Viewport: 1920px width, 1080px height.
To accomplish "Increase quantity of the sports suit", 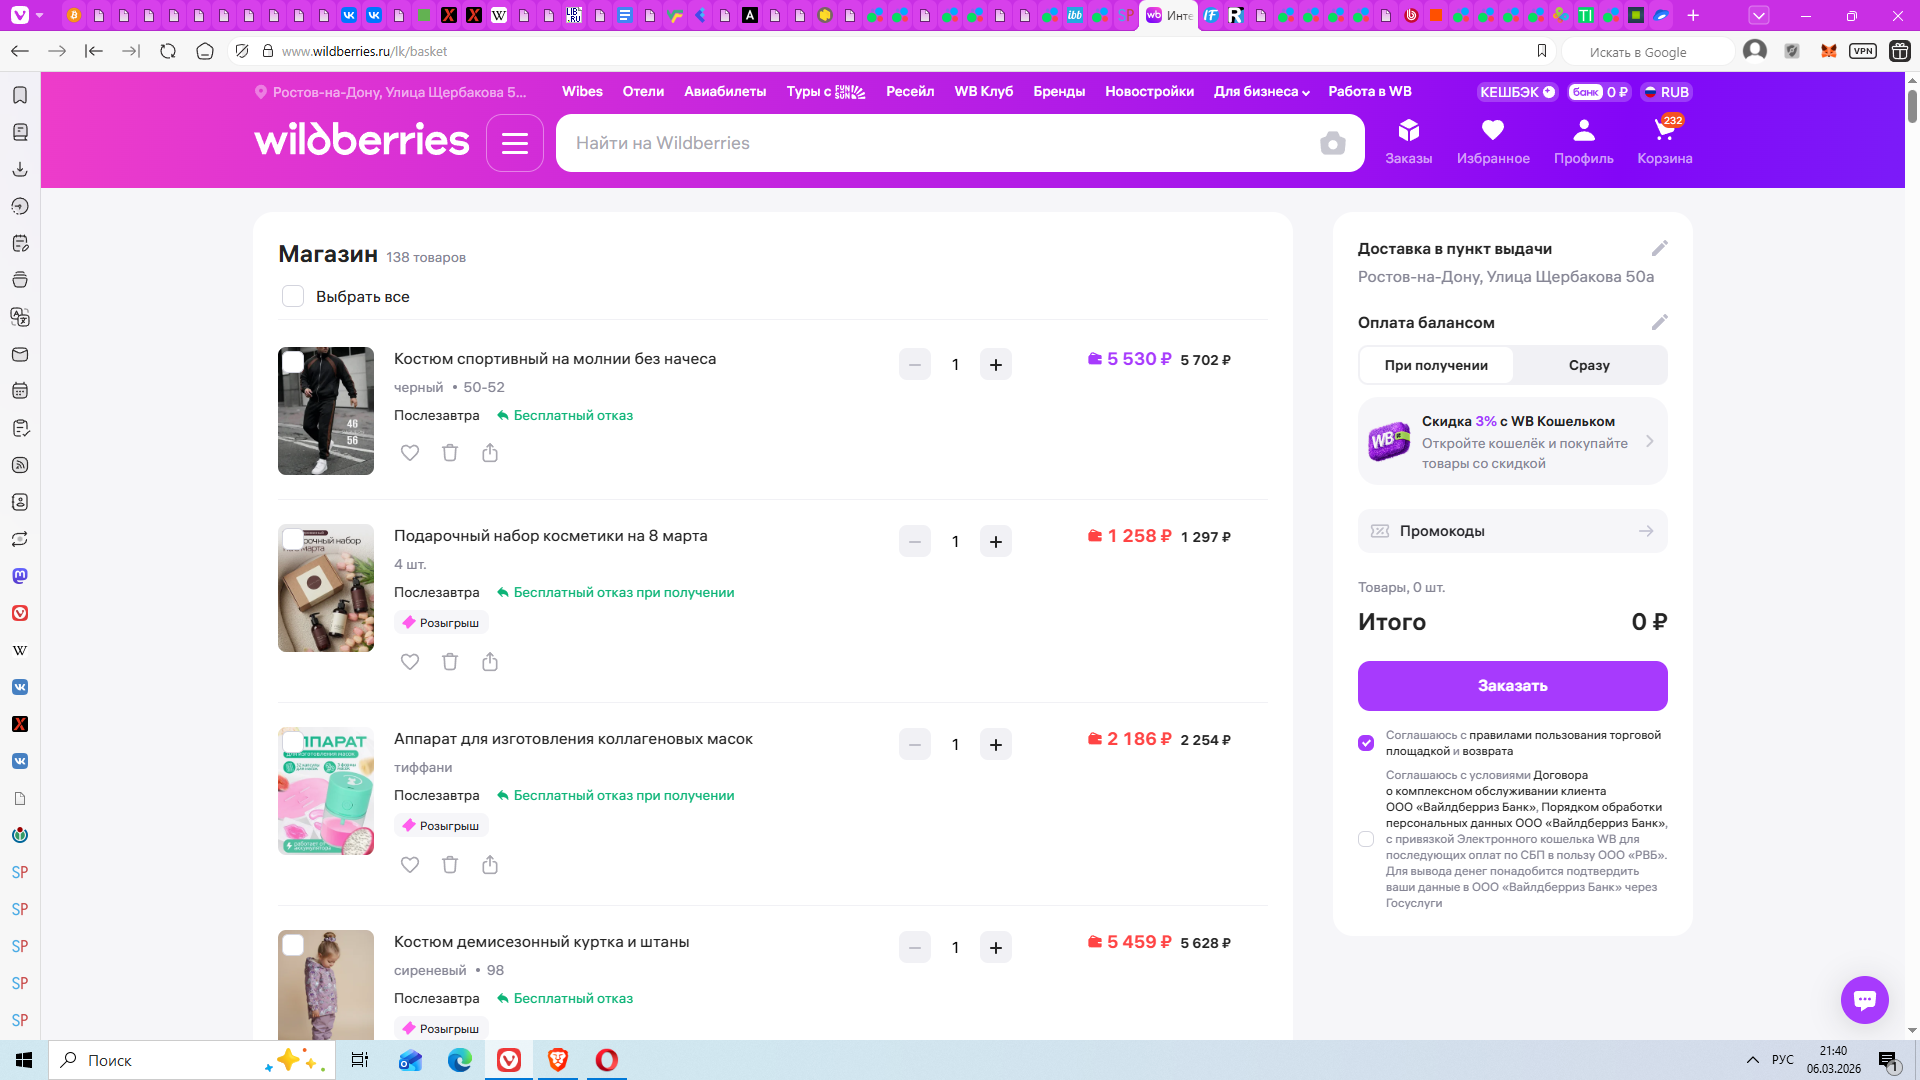I will pyautogui.click(x=995, y=365).
